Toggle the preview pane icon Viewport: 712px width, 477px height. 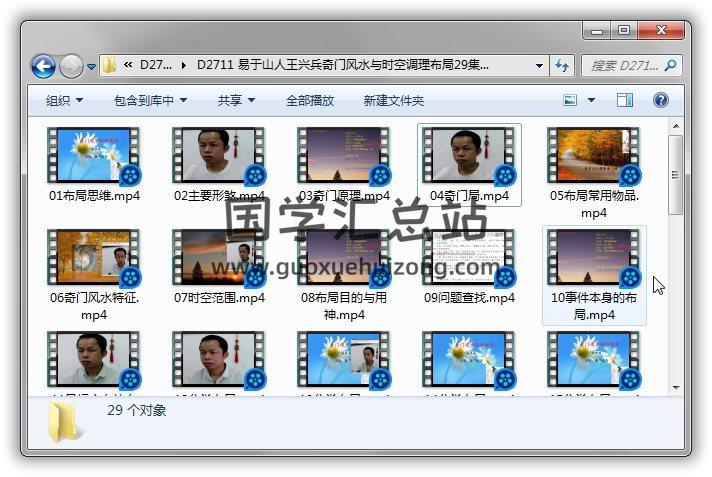click(x=625, y=100)
